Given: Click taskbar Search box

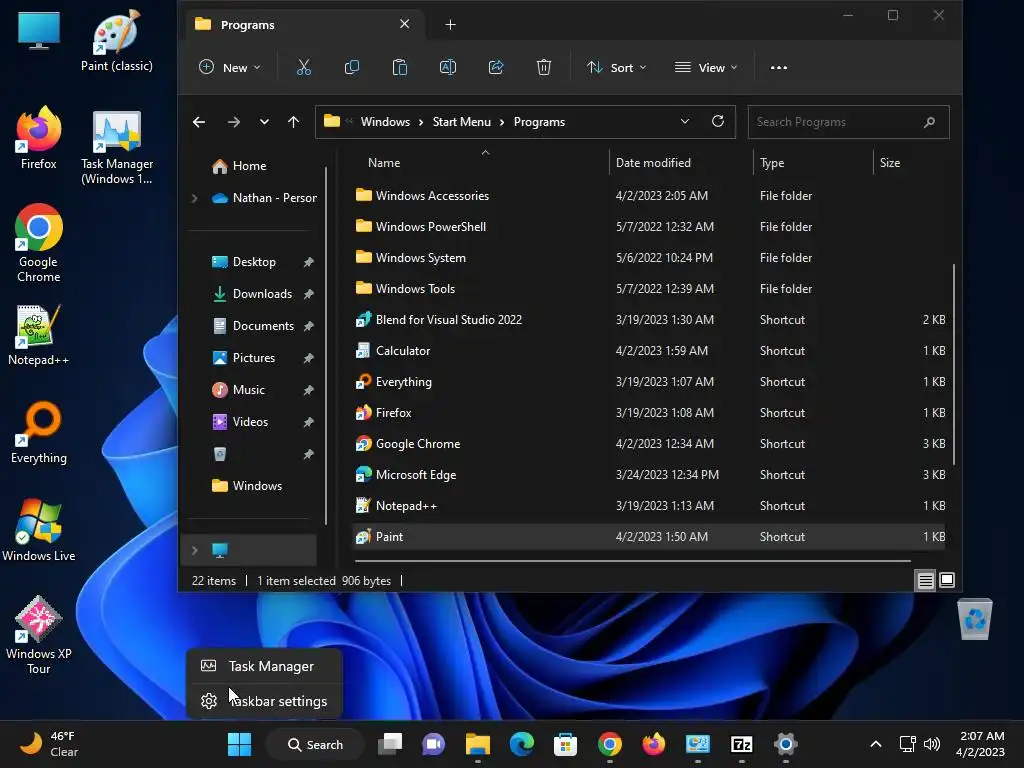Looking at the screenshot, I should point(315,744).
